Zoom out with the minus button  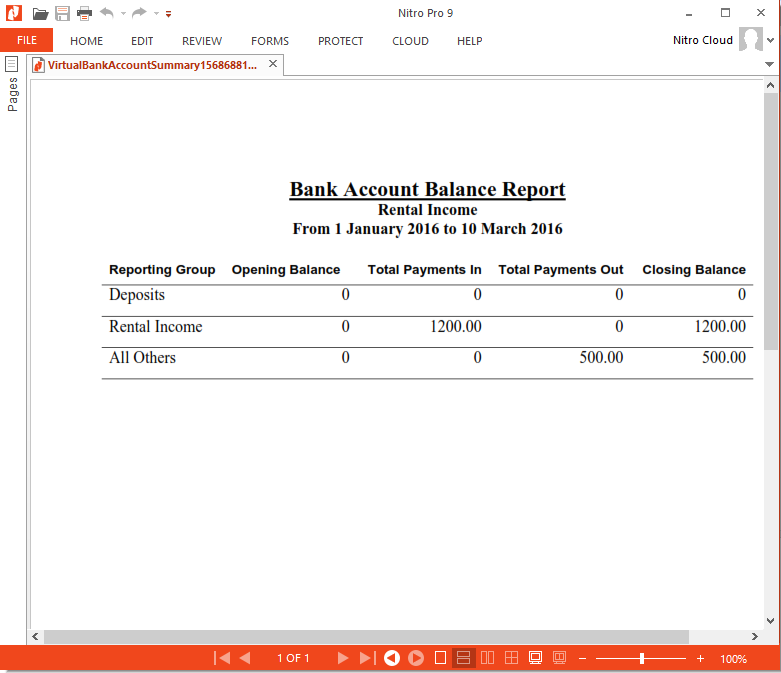pos(582,659)
